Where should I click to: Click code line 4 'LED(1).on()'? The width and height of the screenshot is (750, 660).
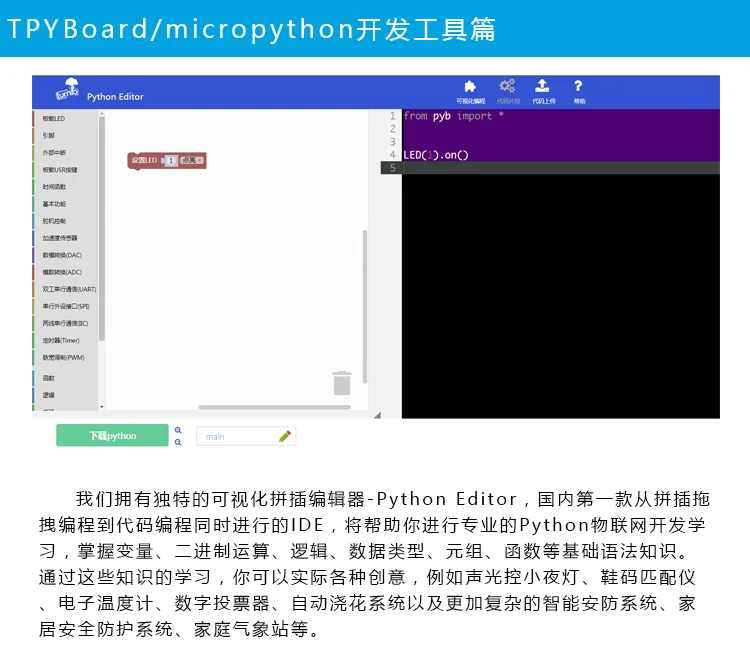click(436, 155)
